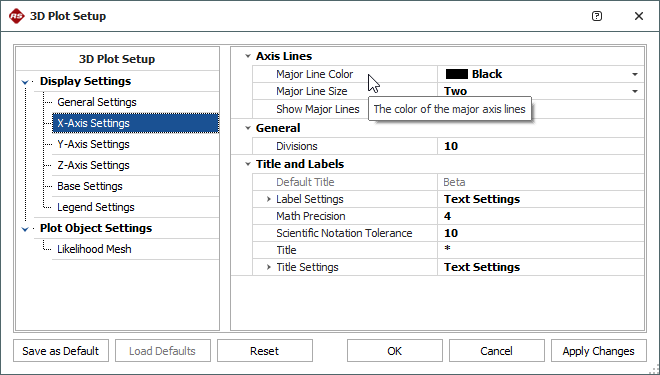Click the RS application logo icon
Viewport: 660px width, 375px height.
16,16
